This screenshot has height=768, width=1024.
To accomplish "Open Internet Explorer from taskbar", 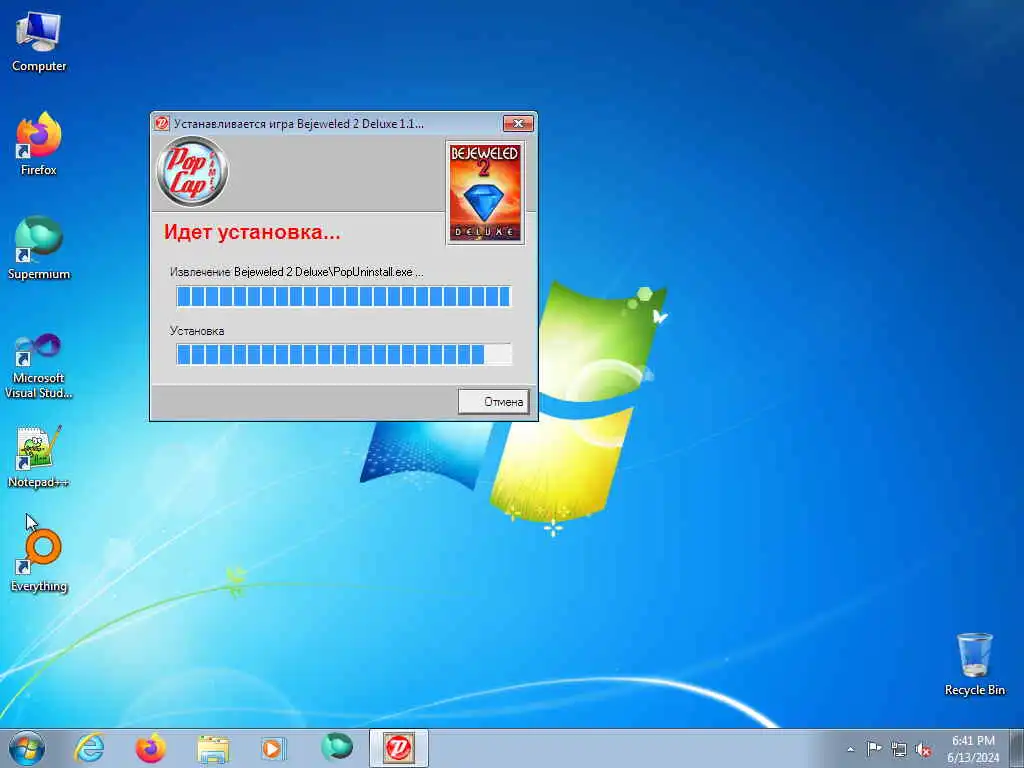I will pyautogui.click(x=89, y=748).
